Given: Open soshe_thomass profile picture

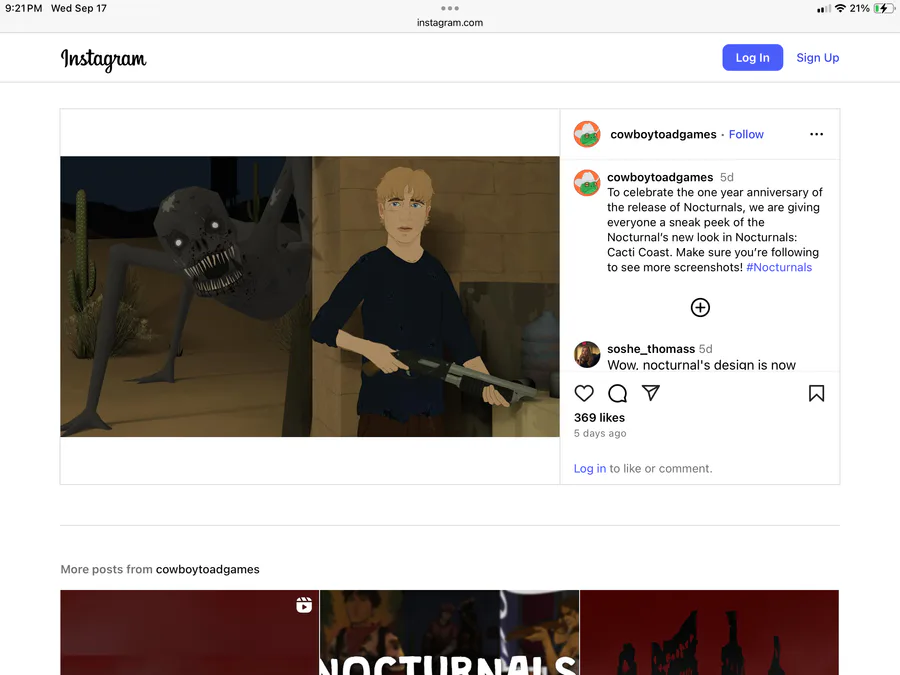Looking at the screenshot, I should pyautogui.click(x=587, y=354).
